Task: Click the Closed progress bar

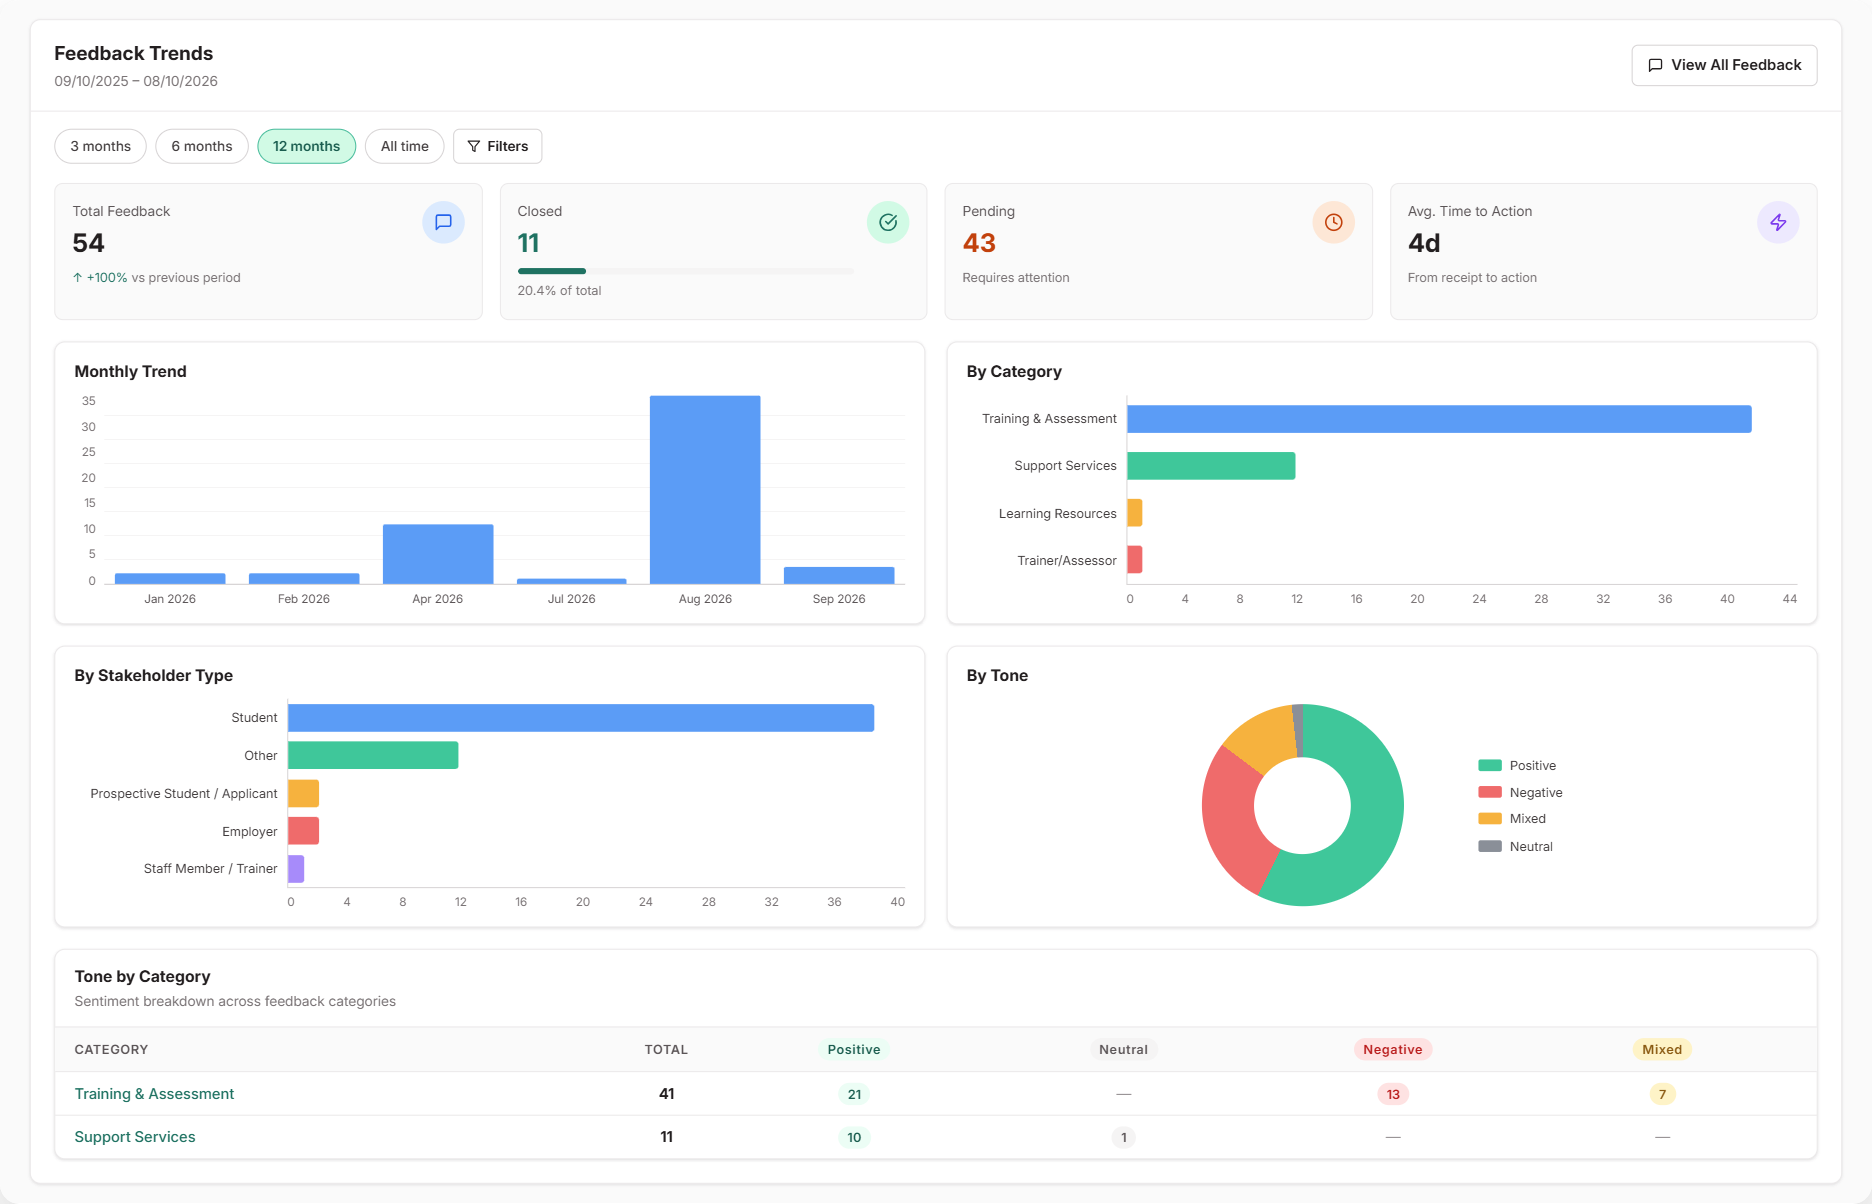Action: point(686,271)
